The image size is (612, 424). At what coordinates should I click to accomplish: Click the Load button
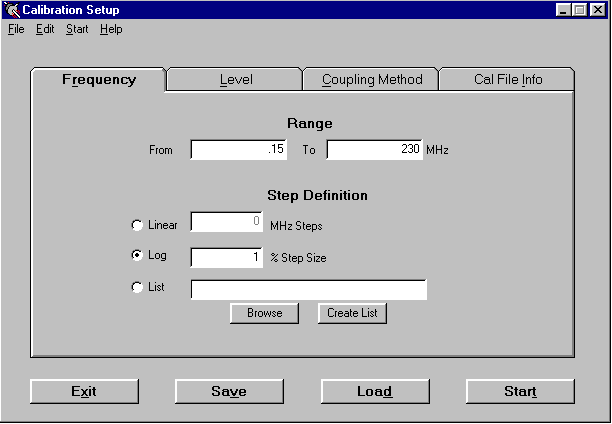374,391
